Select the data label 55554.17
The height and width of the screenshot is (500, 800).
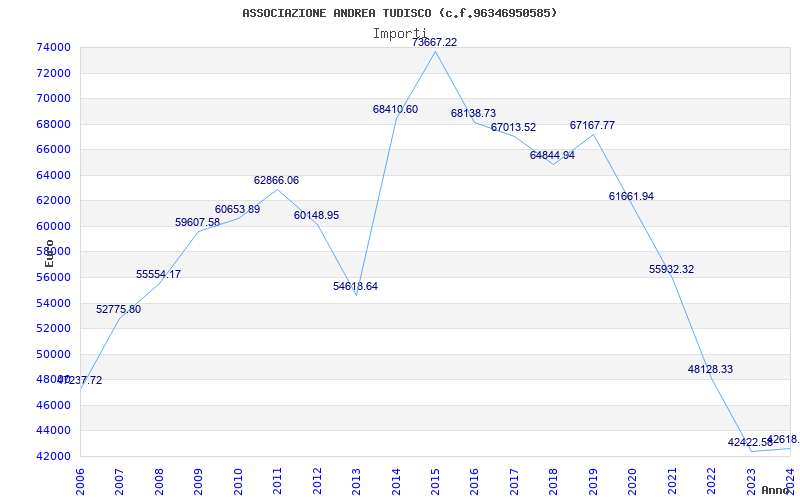(158, 274)
